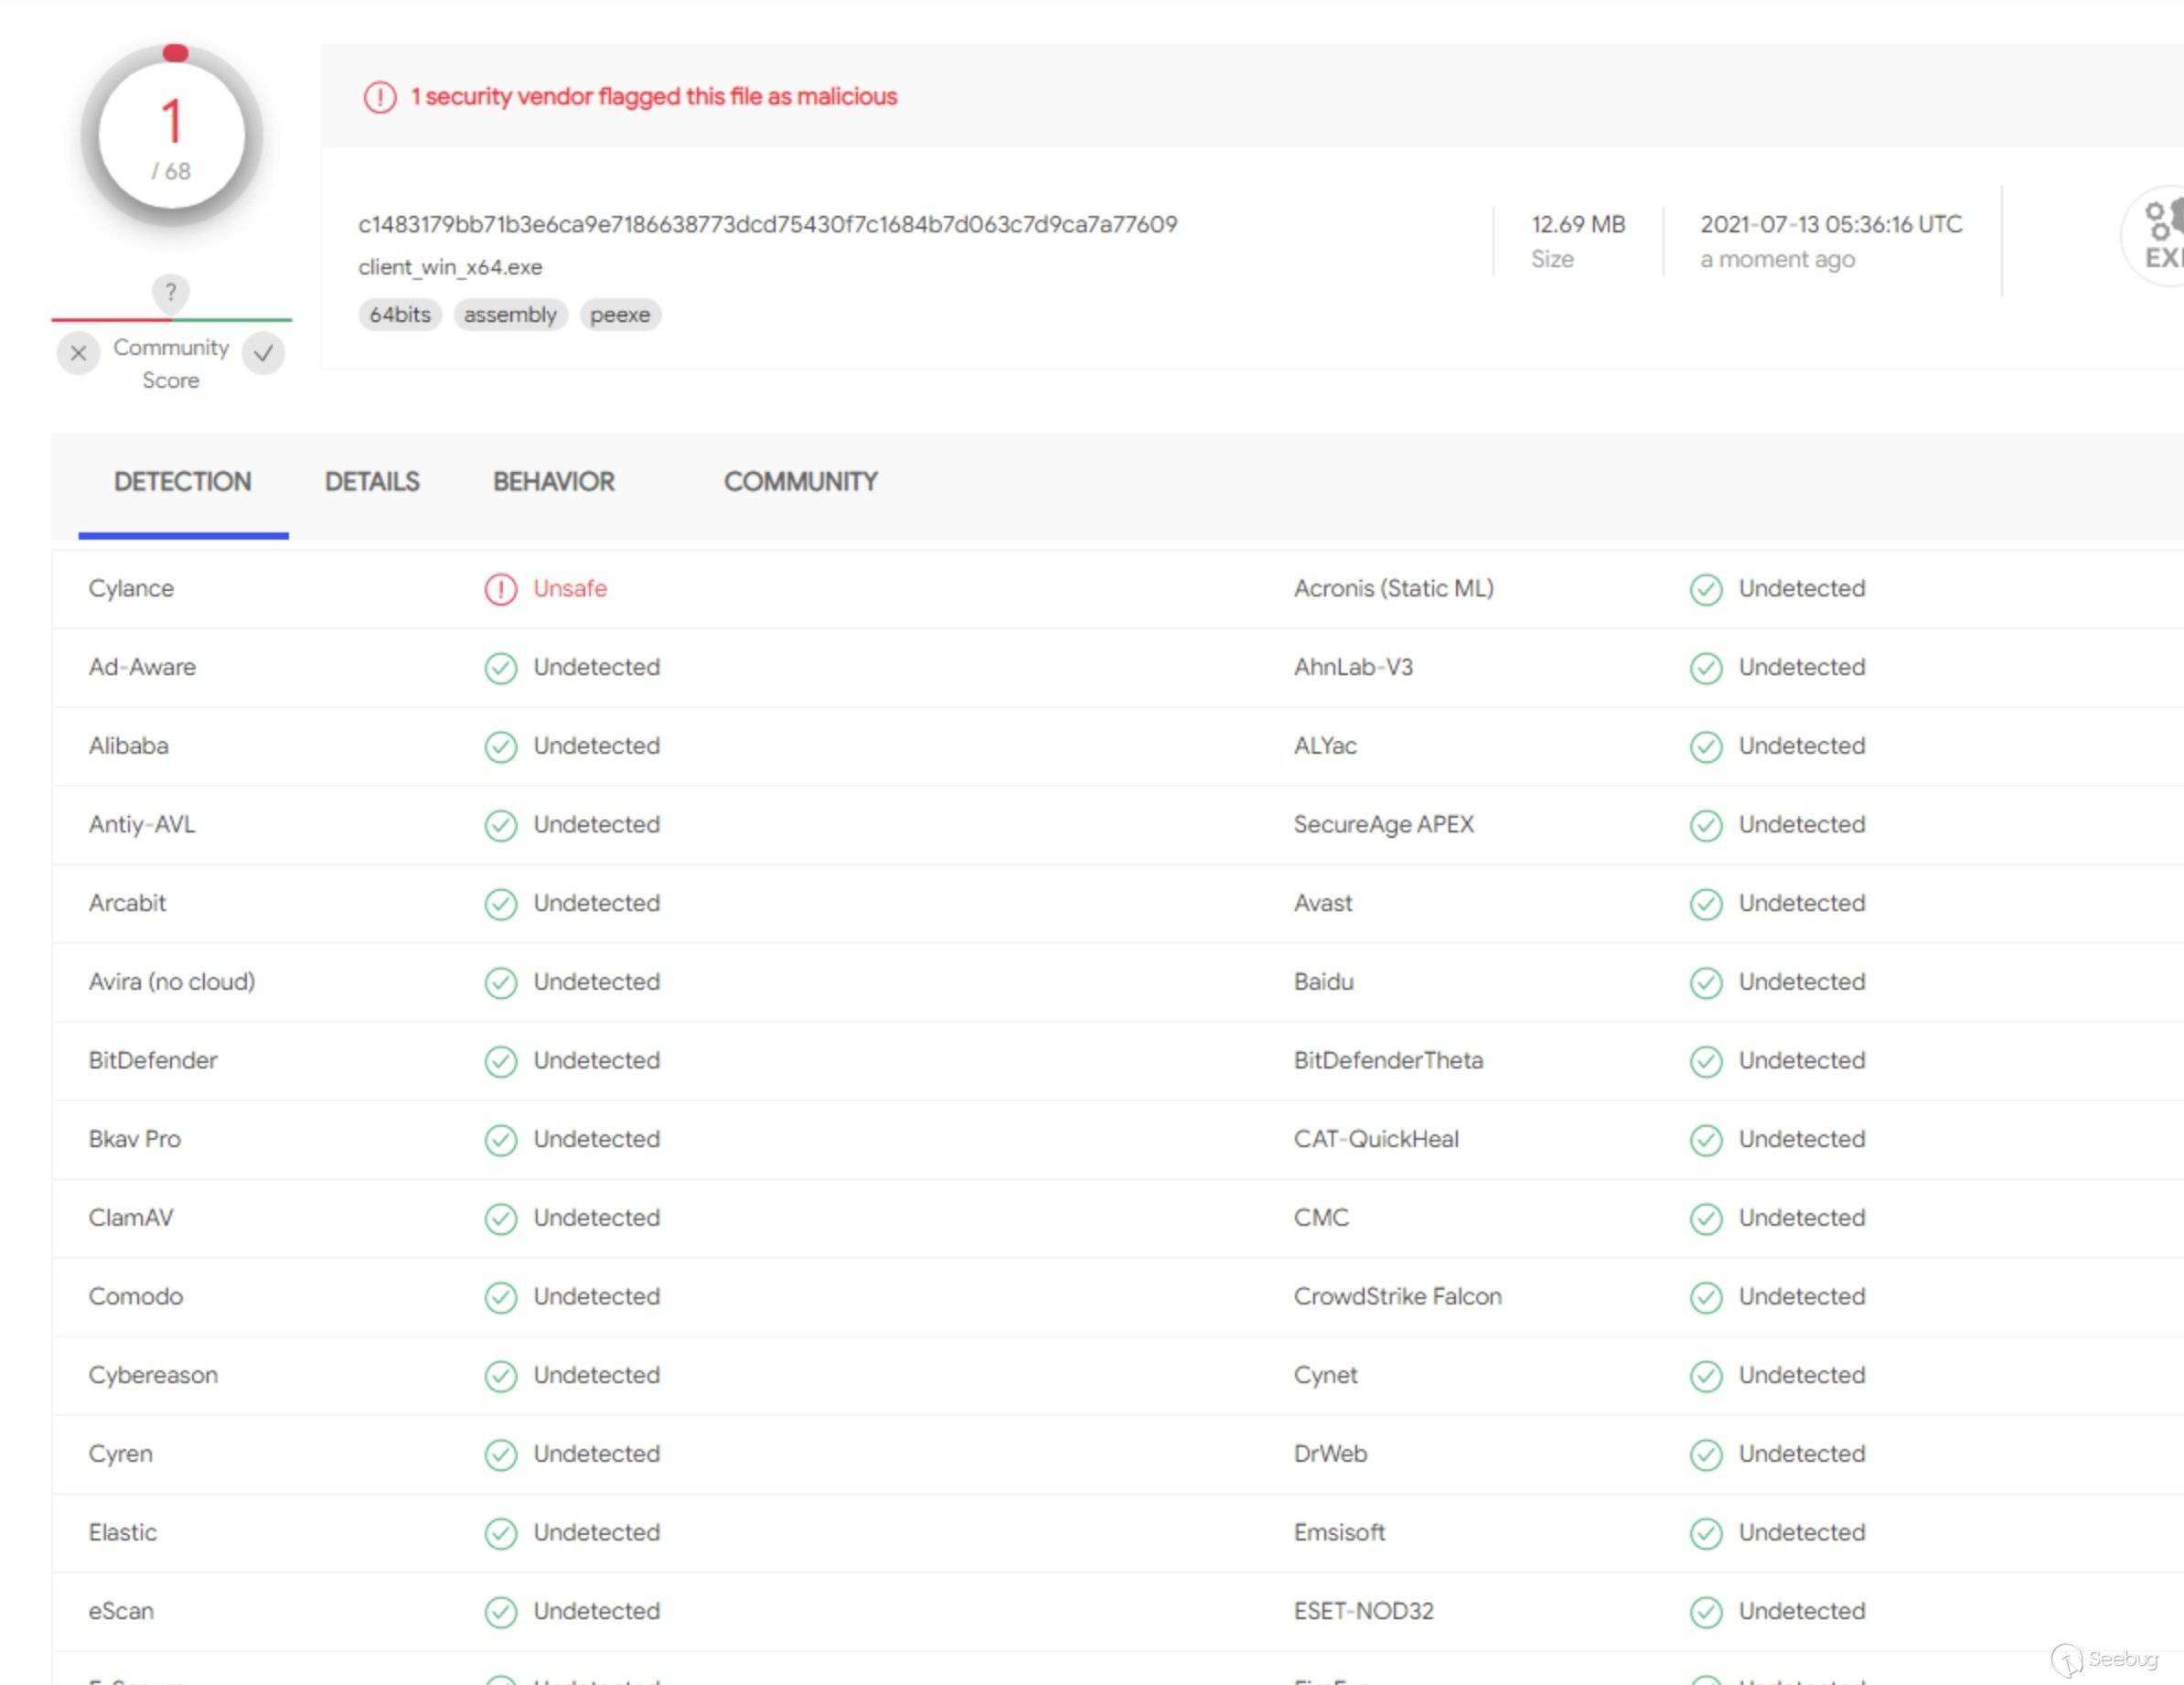The width and height of the screenshot is (2184, 1685).
Task: Click the 1/68 detection score gauge
Action: click(x=171, y=136)
